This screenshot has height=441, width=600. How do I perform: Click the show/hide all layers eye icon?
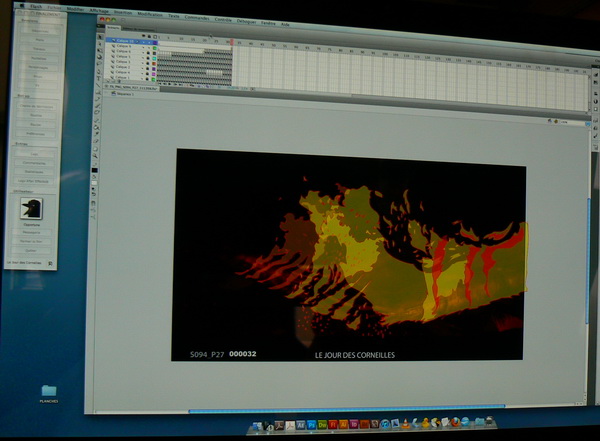tap(143, 36)
